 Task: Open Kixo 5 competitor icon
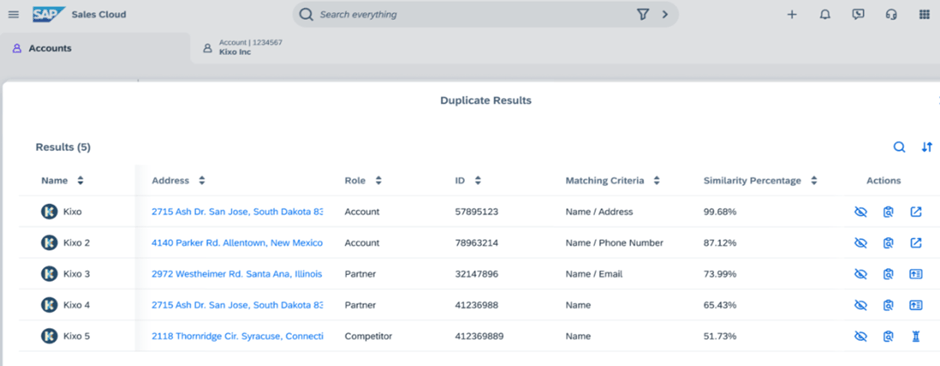[915, 336]
